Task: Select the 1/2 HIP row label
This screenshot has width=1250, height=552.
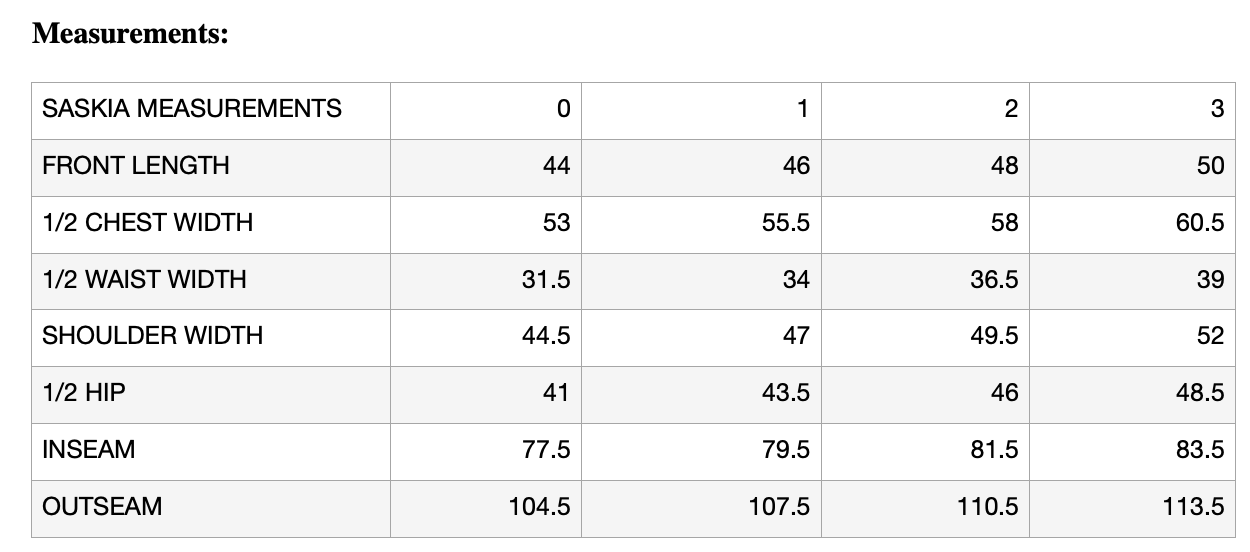Action: click(84, 393)
